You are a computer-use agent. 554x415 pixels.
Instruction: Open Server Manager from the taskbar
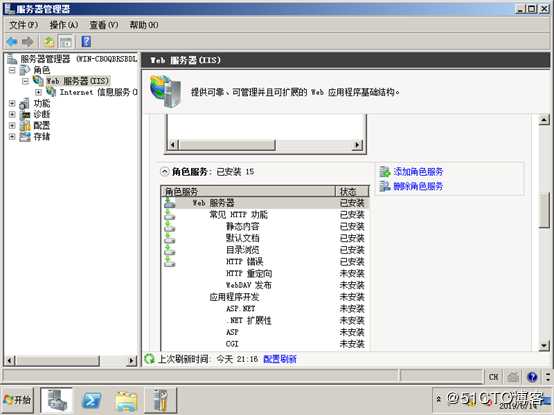tap(57, 400)
